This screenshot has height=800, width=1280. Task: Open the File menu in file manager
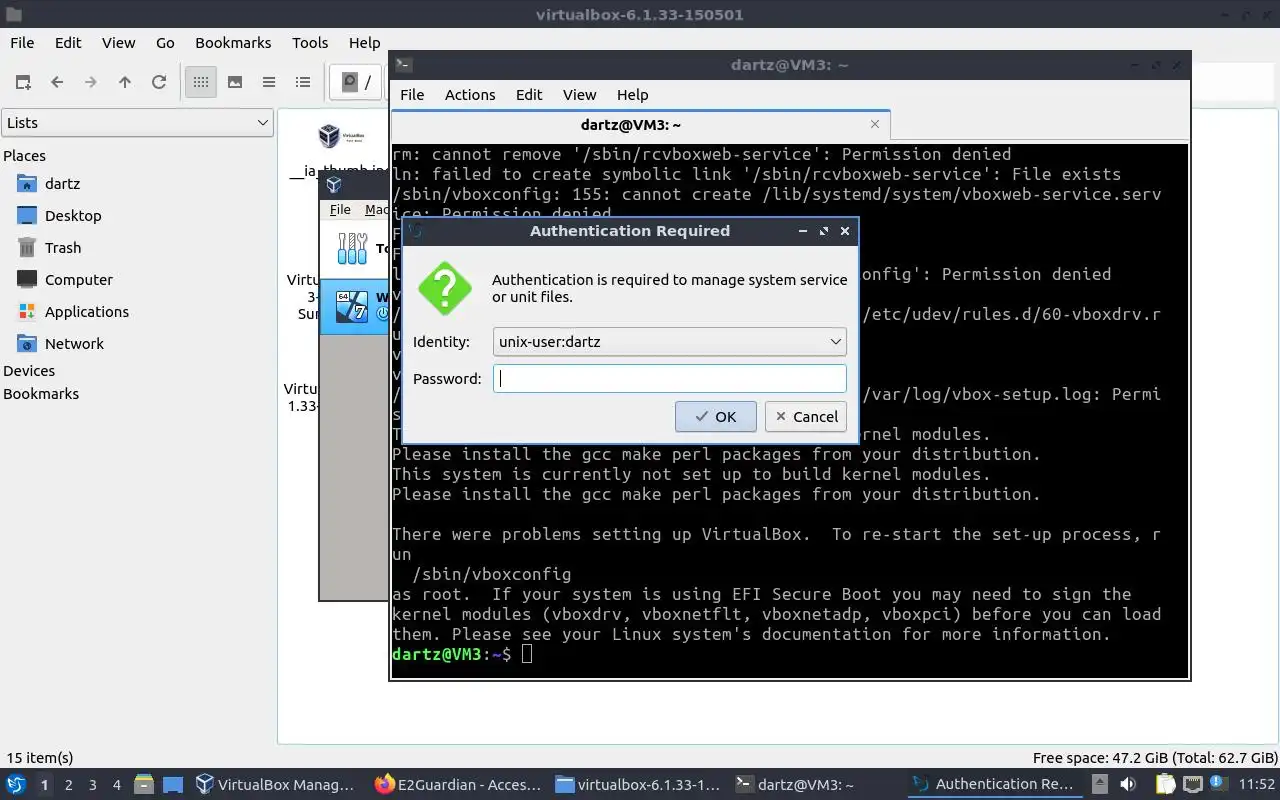(x=22, y=43)
